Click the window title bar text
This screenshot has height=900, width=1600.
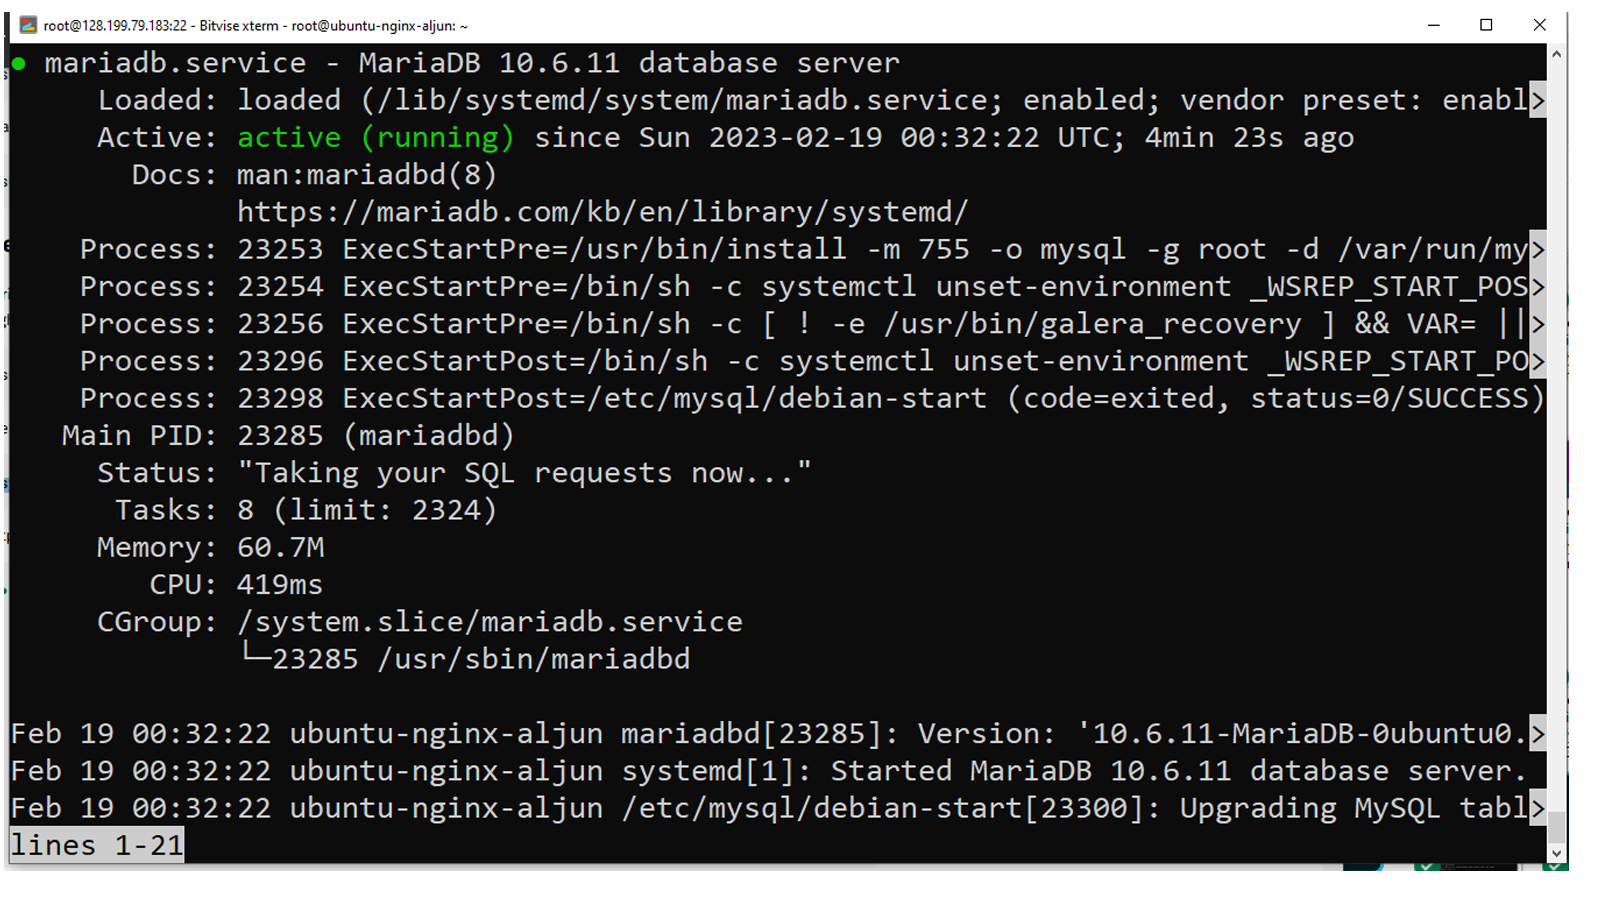(x=256, y=26)
